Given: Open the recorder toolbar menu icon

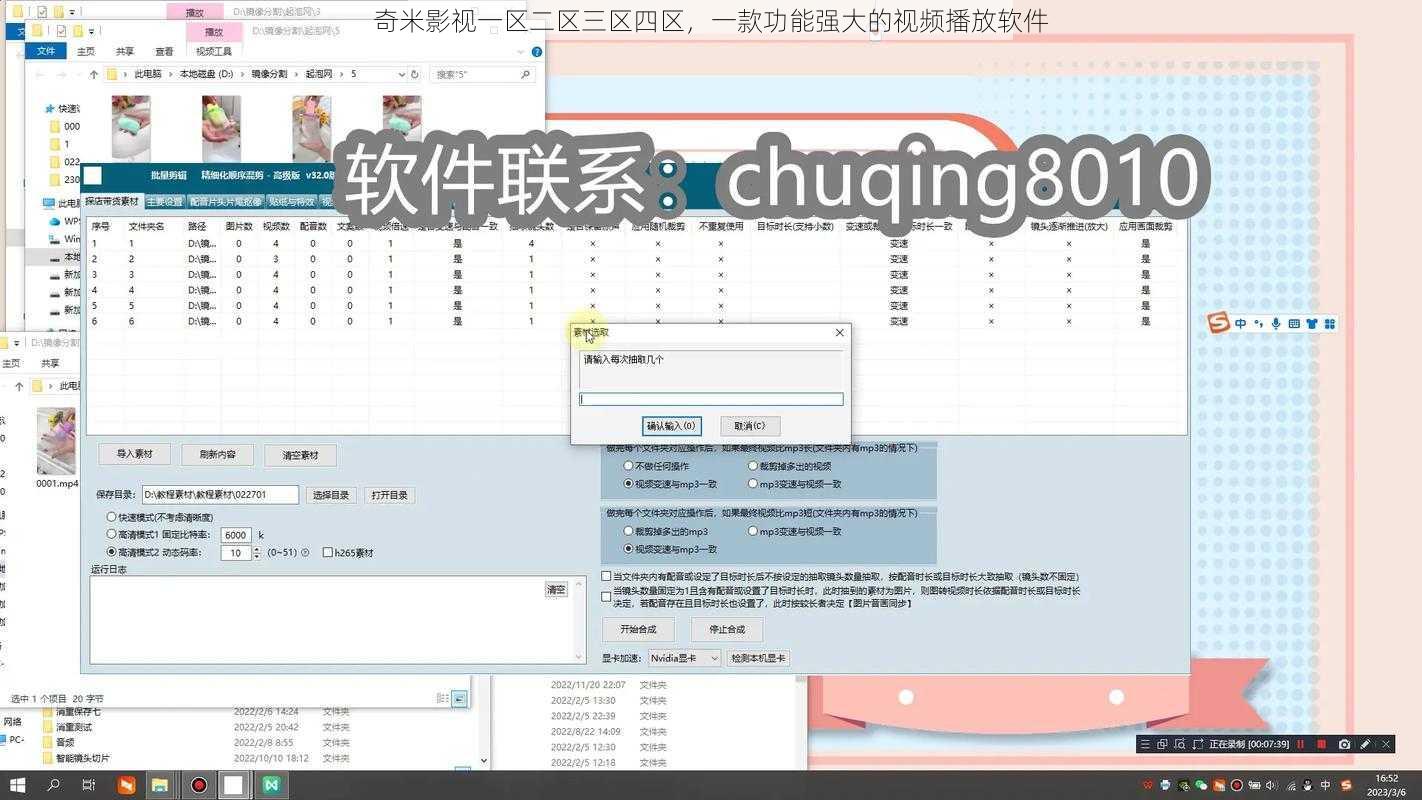Looking at the screenshot, I should click(x=1145, y=744).
